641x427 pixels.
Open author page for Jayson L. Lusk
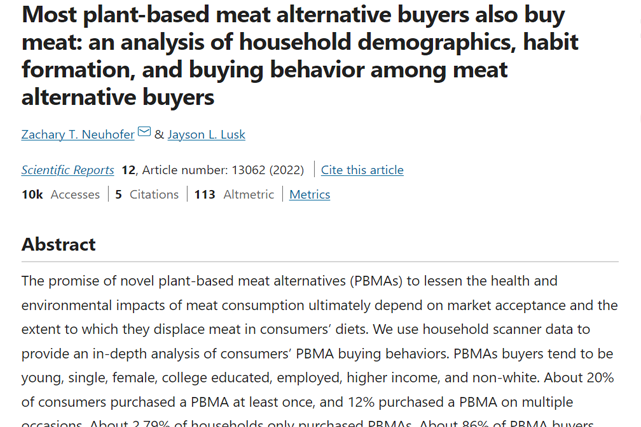coord(206,134)
